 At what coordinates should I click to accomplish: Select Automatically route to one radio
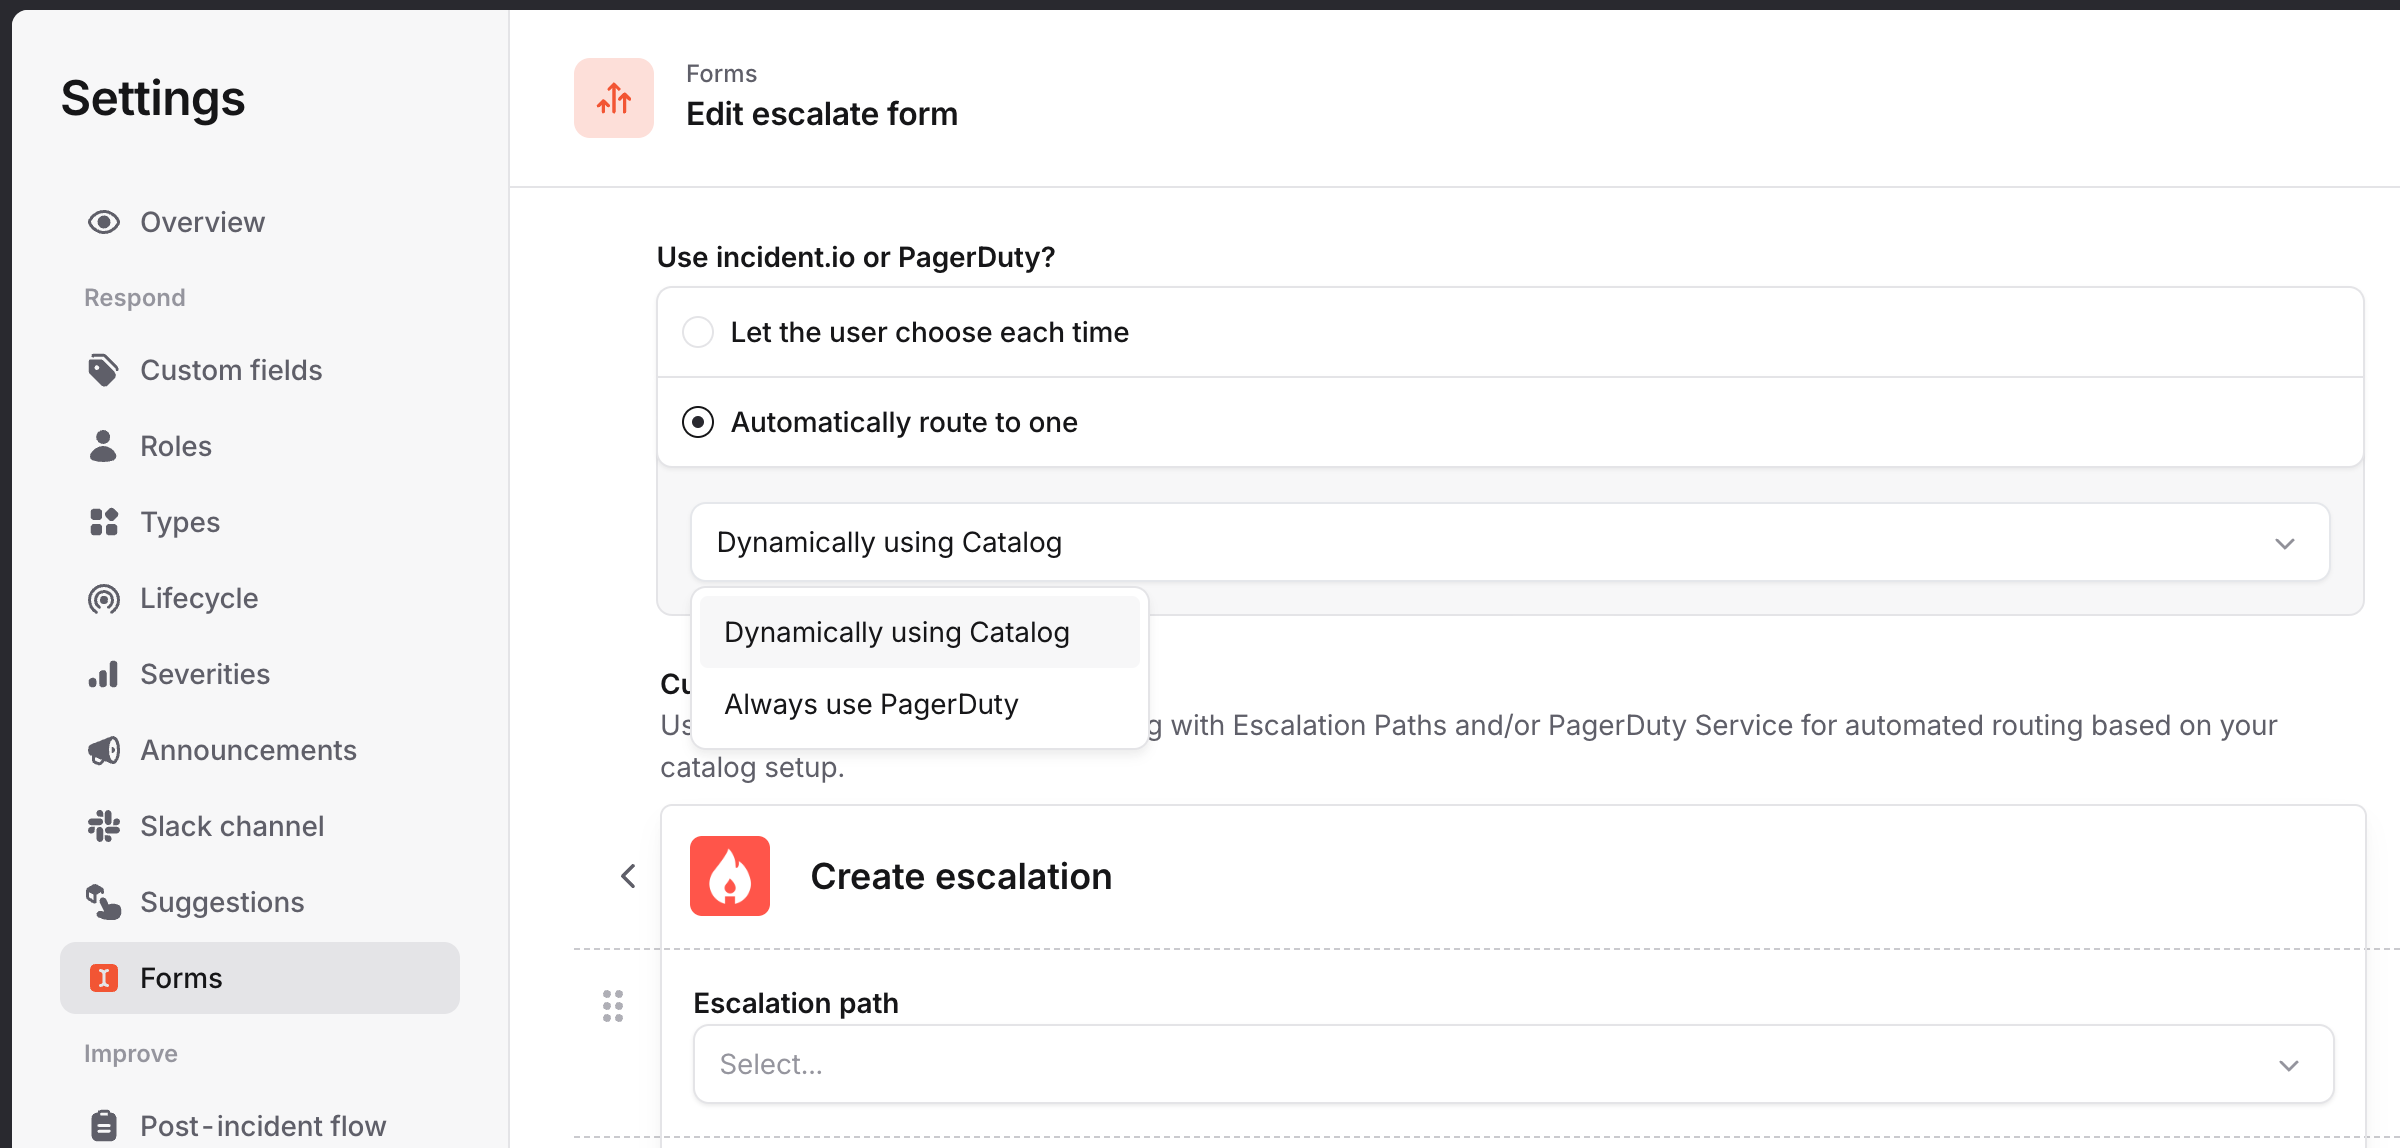(698, 422)
